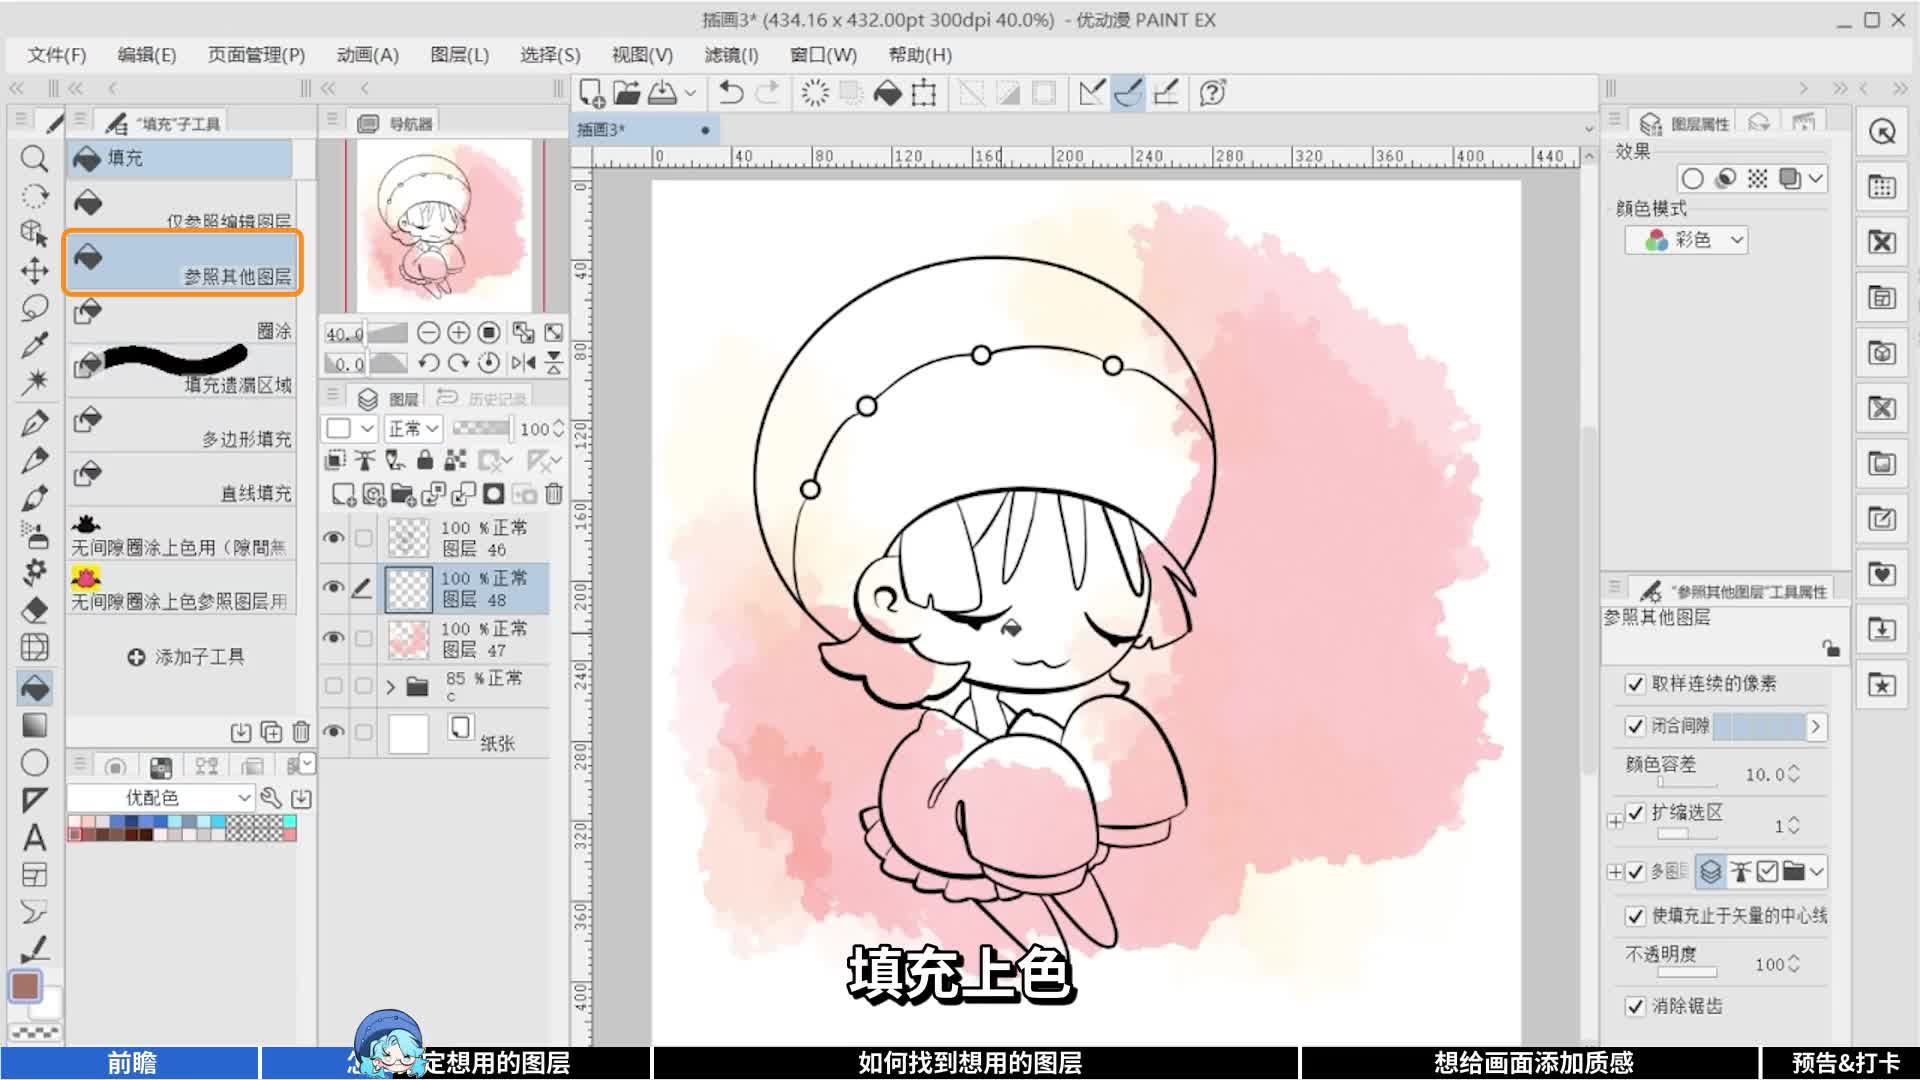1920x1080 pixels.
Task: Select the Eyedropper tool
Action: tap(34, 346)
